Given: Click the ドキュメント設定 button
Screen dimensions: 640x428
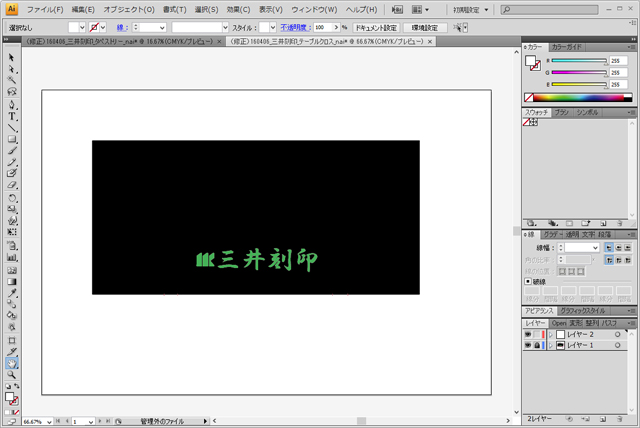Looking at the screenshot, I should coord(376,27).
